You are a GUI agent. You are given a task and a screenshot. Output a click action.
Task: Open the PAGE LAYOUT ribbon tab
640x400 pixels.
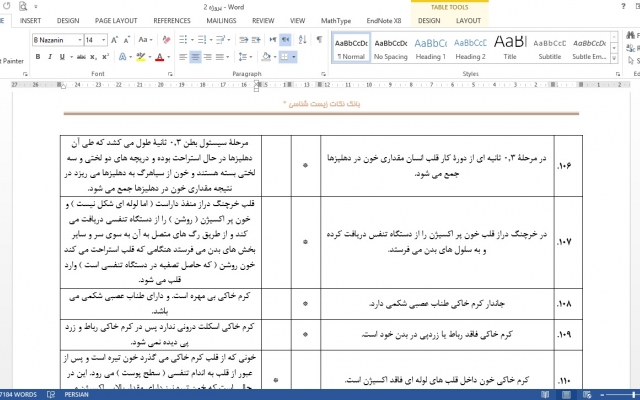click(x=116, y=21)
